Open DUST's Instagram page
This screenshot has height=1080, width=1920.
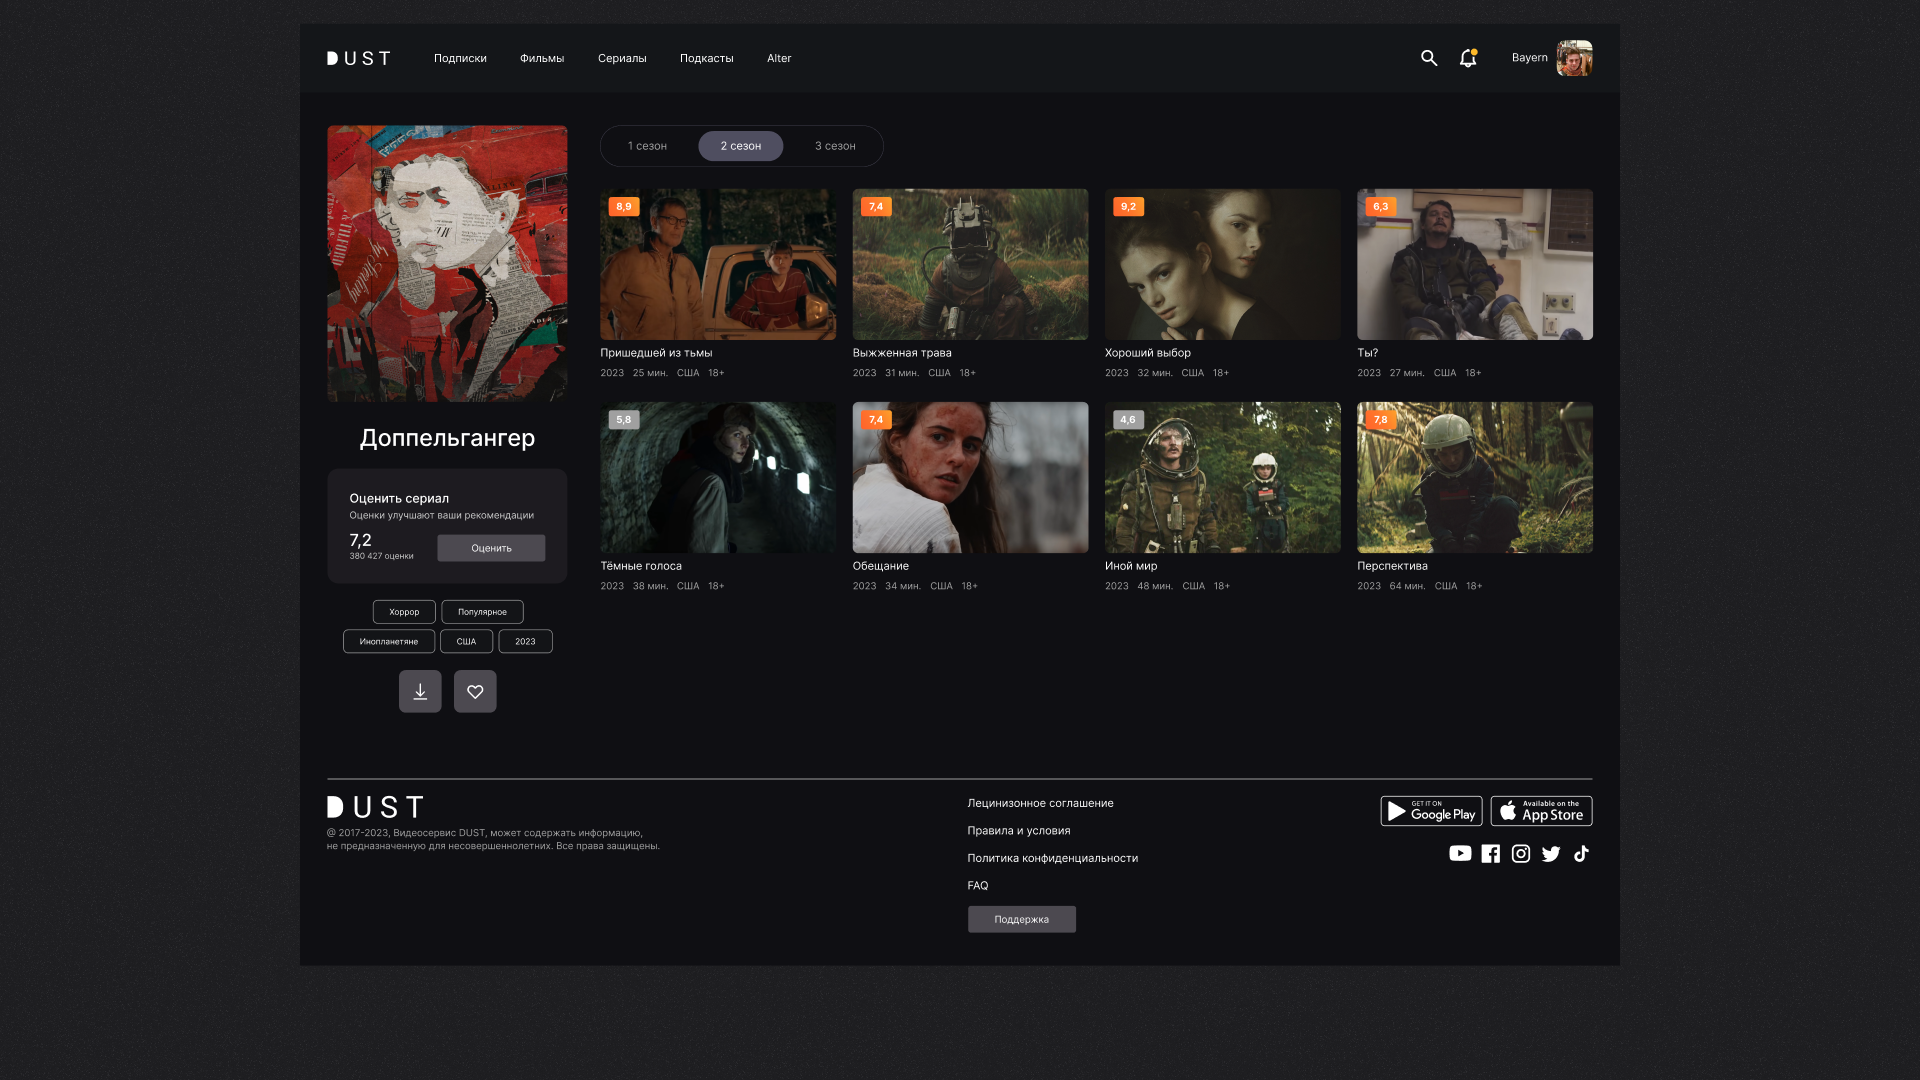(1520, 853)
